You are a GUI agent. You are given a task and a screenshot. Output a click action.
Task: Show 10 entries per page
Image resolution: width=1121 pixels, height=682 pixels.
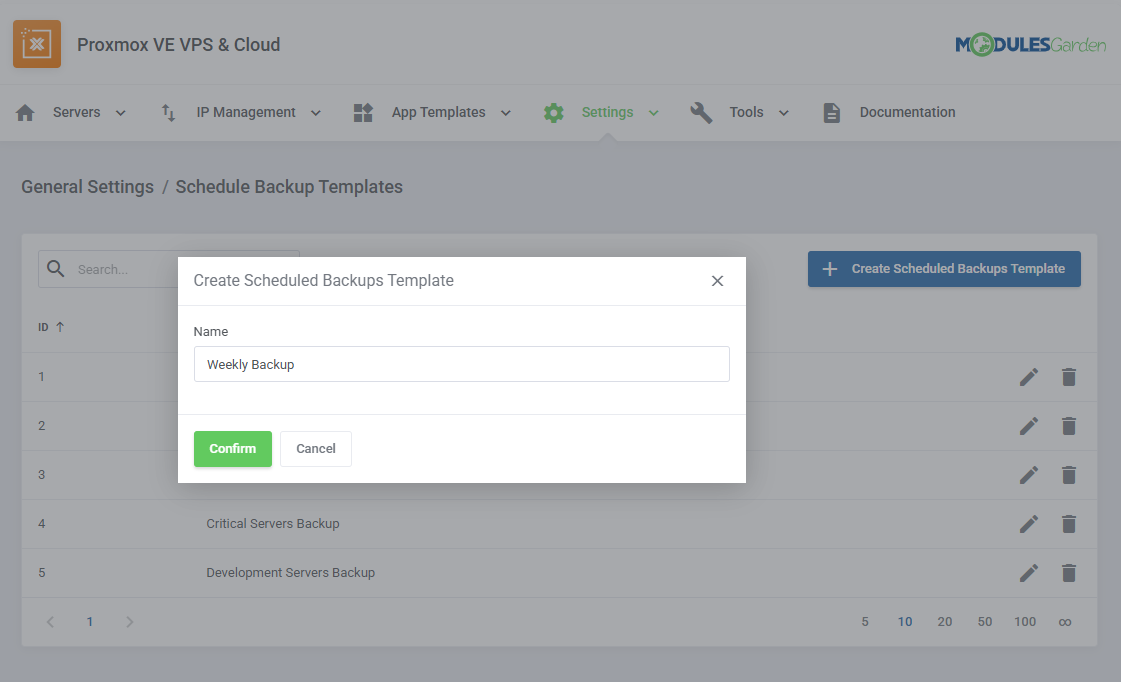coord(904,622)
